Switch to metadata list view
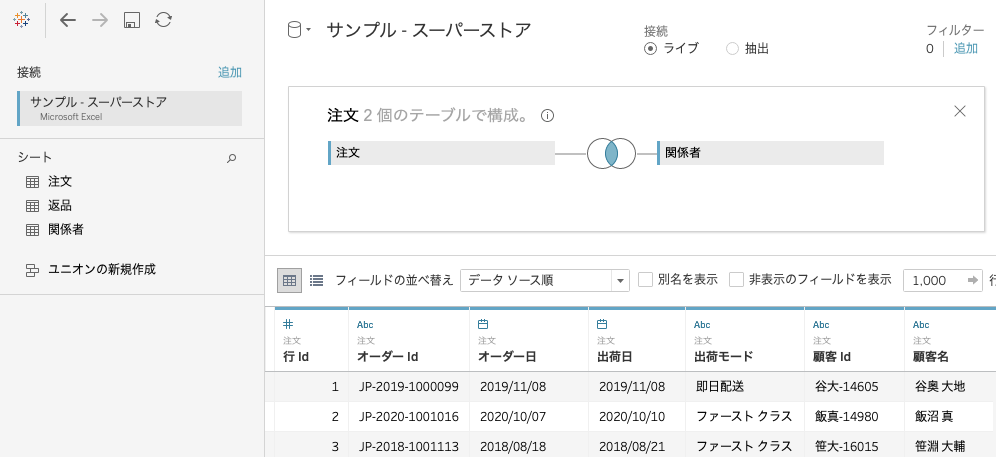The image size is (996, 457). click(316, 280)
